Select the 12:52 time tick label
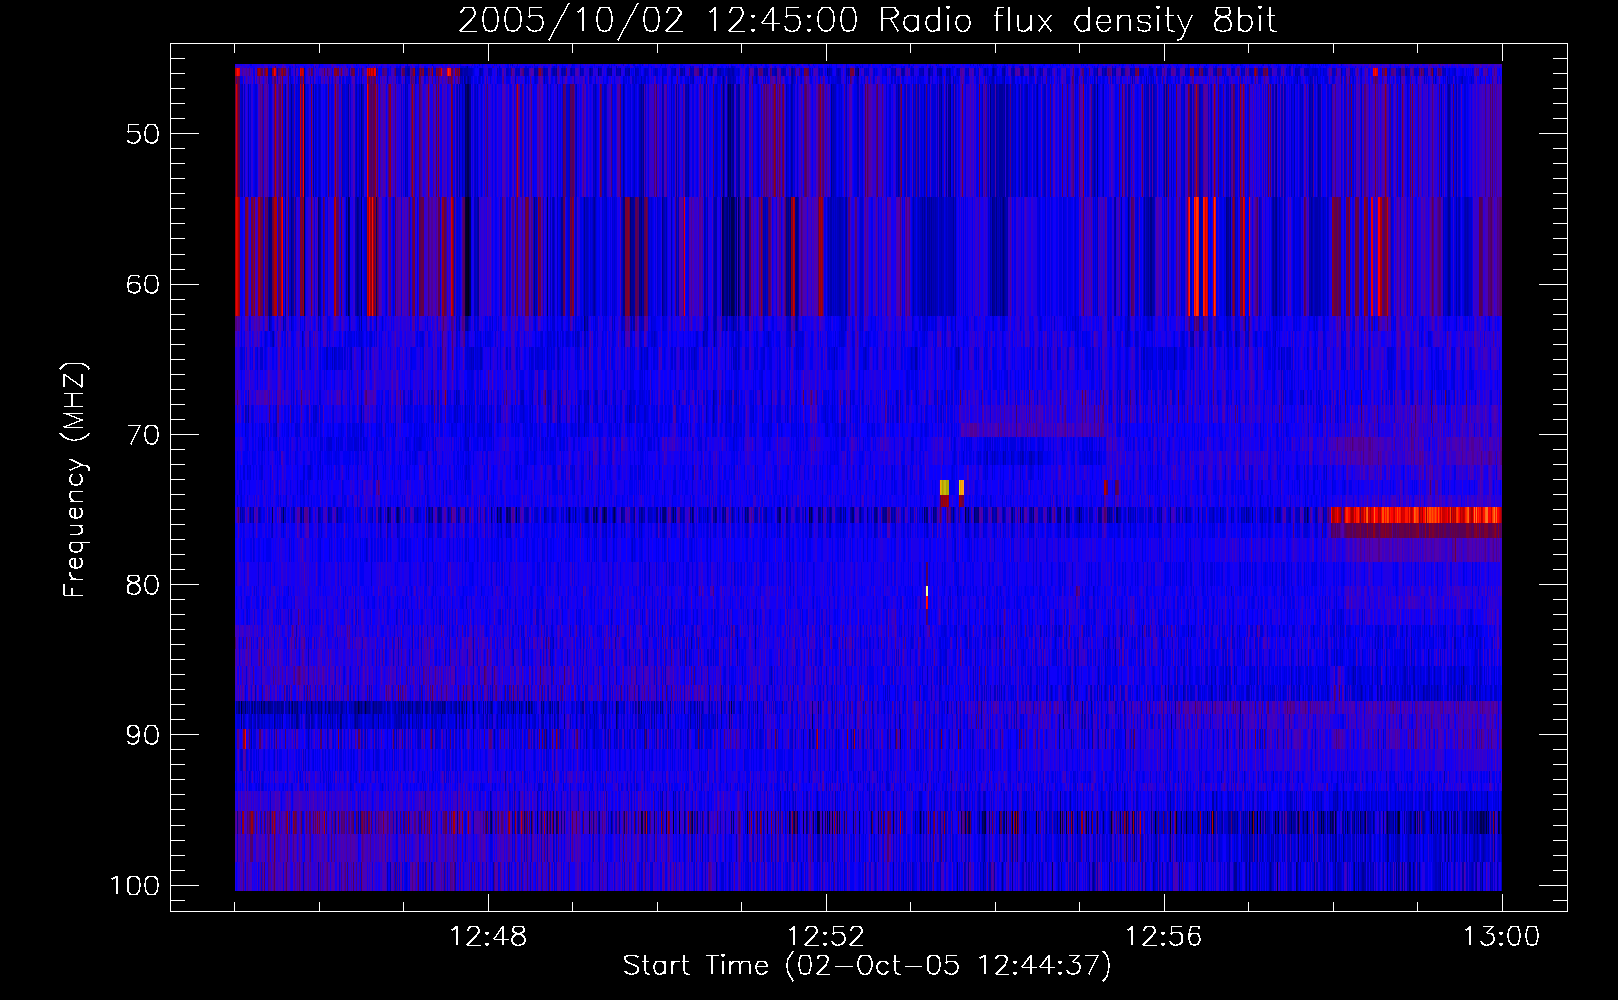Image resolution: width=1618 pixels, height=1000 pixels. click(x=826, y=937)
